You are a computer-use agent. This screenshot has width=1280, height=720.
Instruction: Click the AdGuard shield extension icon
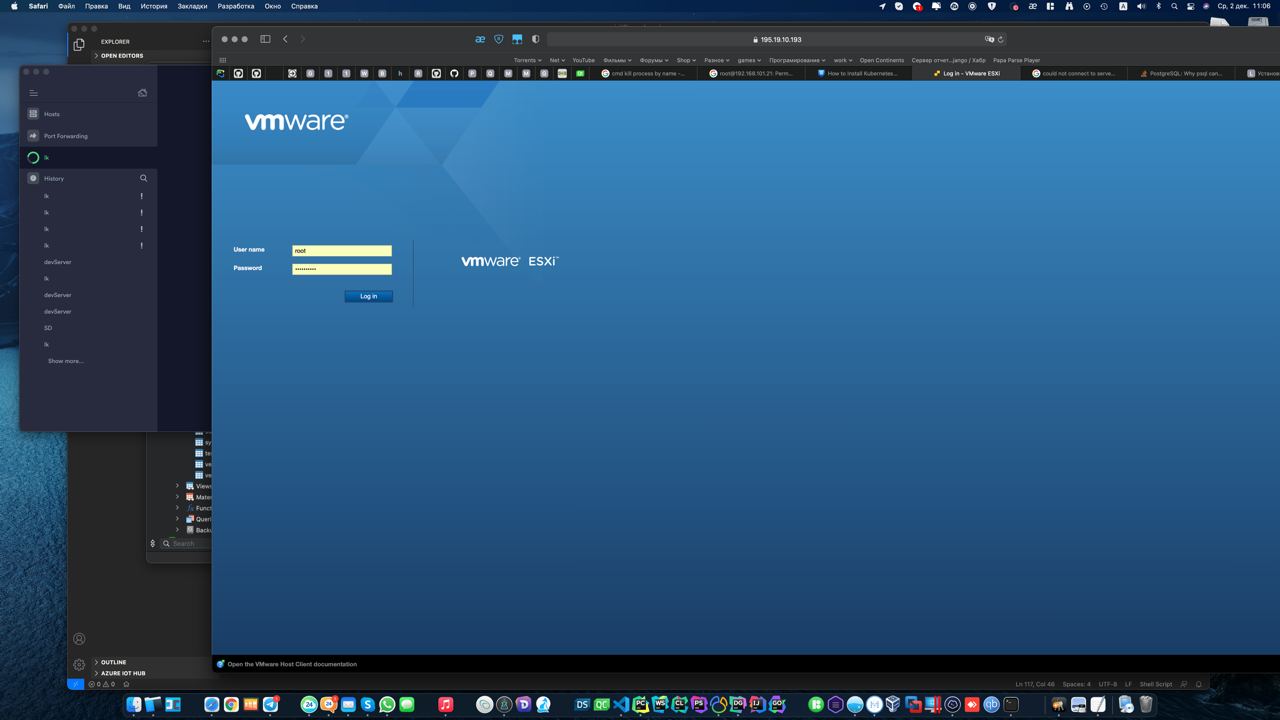[x=499, y=39]
